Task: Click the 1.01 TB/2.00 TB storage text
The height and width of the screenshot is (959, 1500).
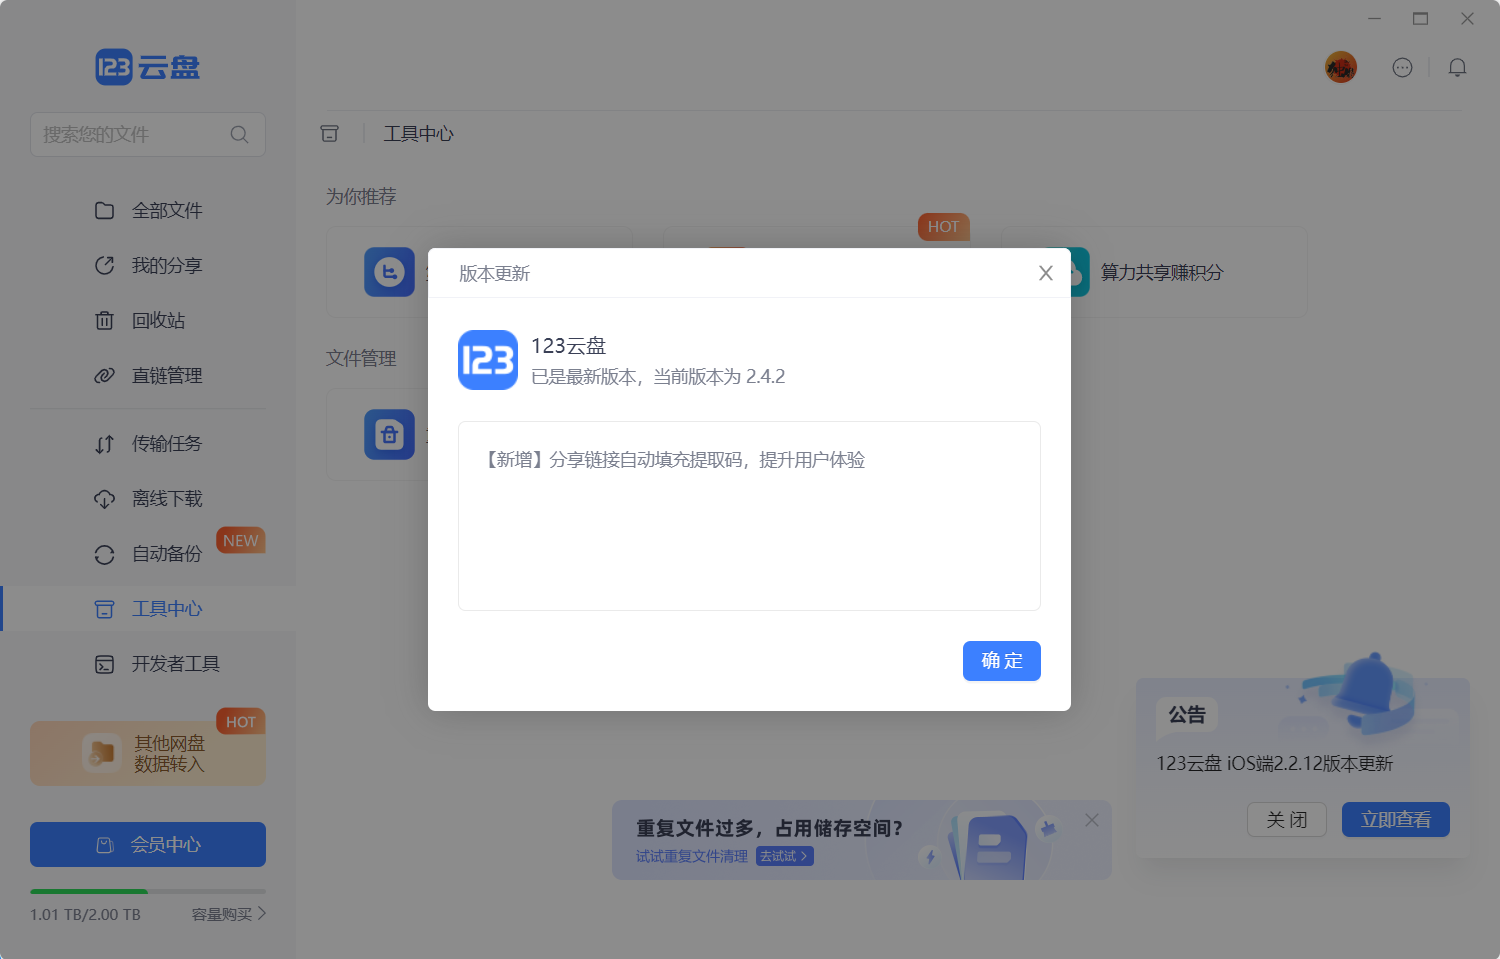Action: coord(85,914)
